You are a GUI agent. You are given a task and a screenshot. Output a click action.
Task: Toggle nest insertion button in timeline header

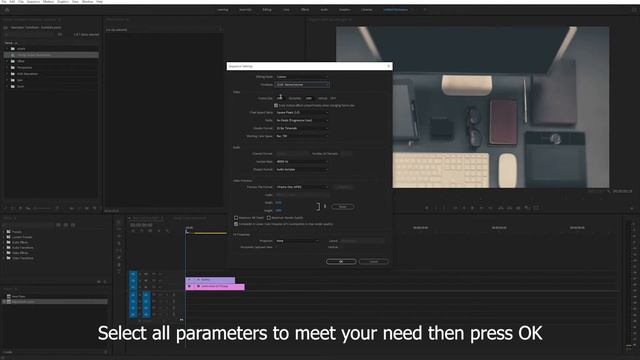click(x=133, y=231)
